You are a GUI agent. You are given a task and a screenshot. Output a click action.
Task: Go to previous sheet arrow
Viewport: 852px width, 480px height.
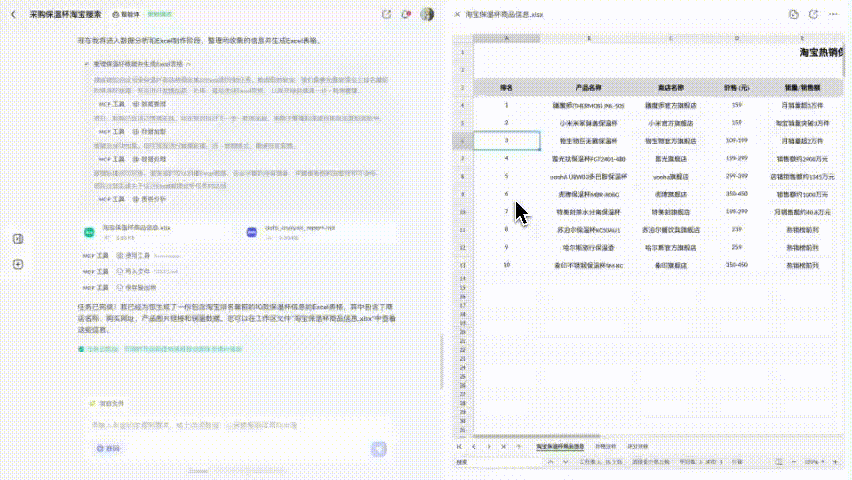(474, 446)
